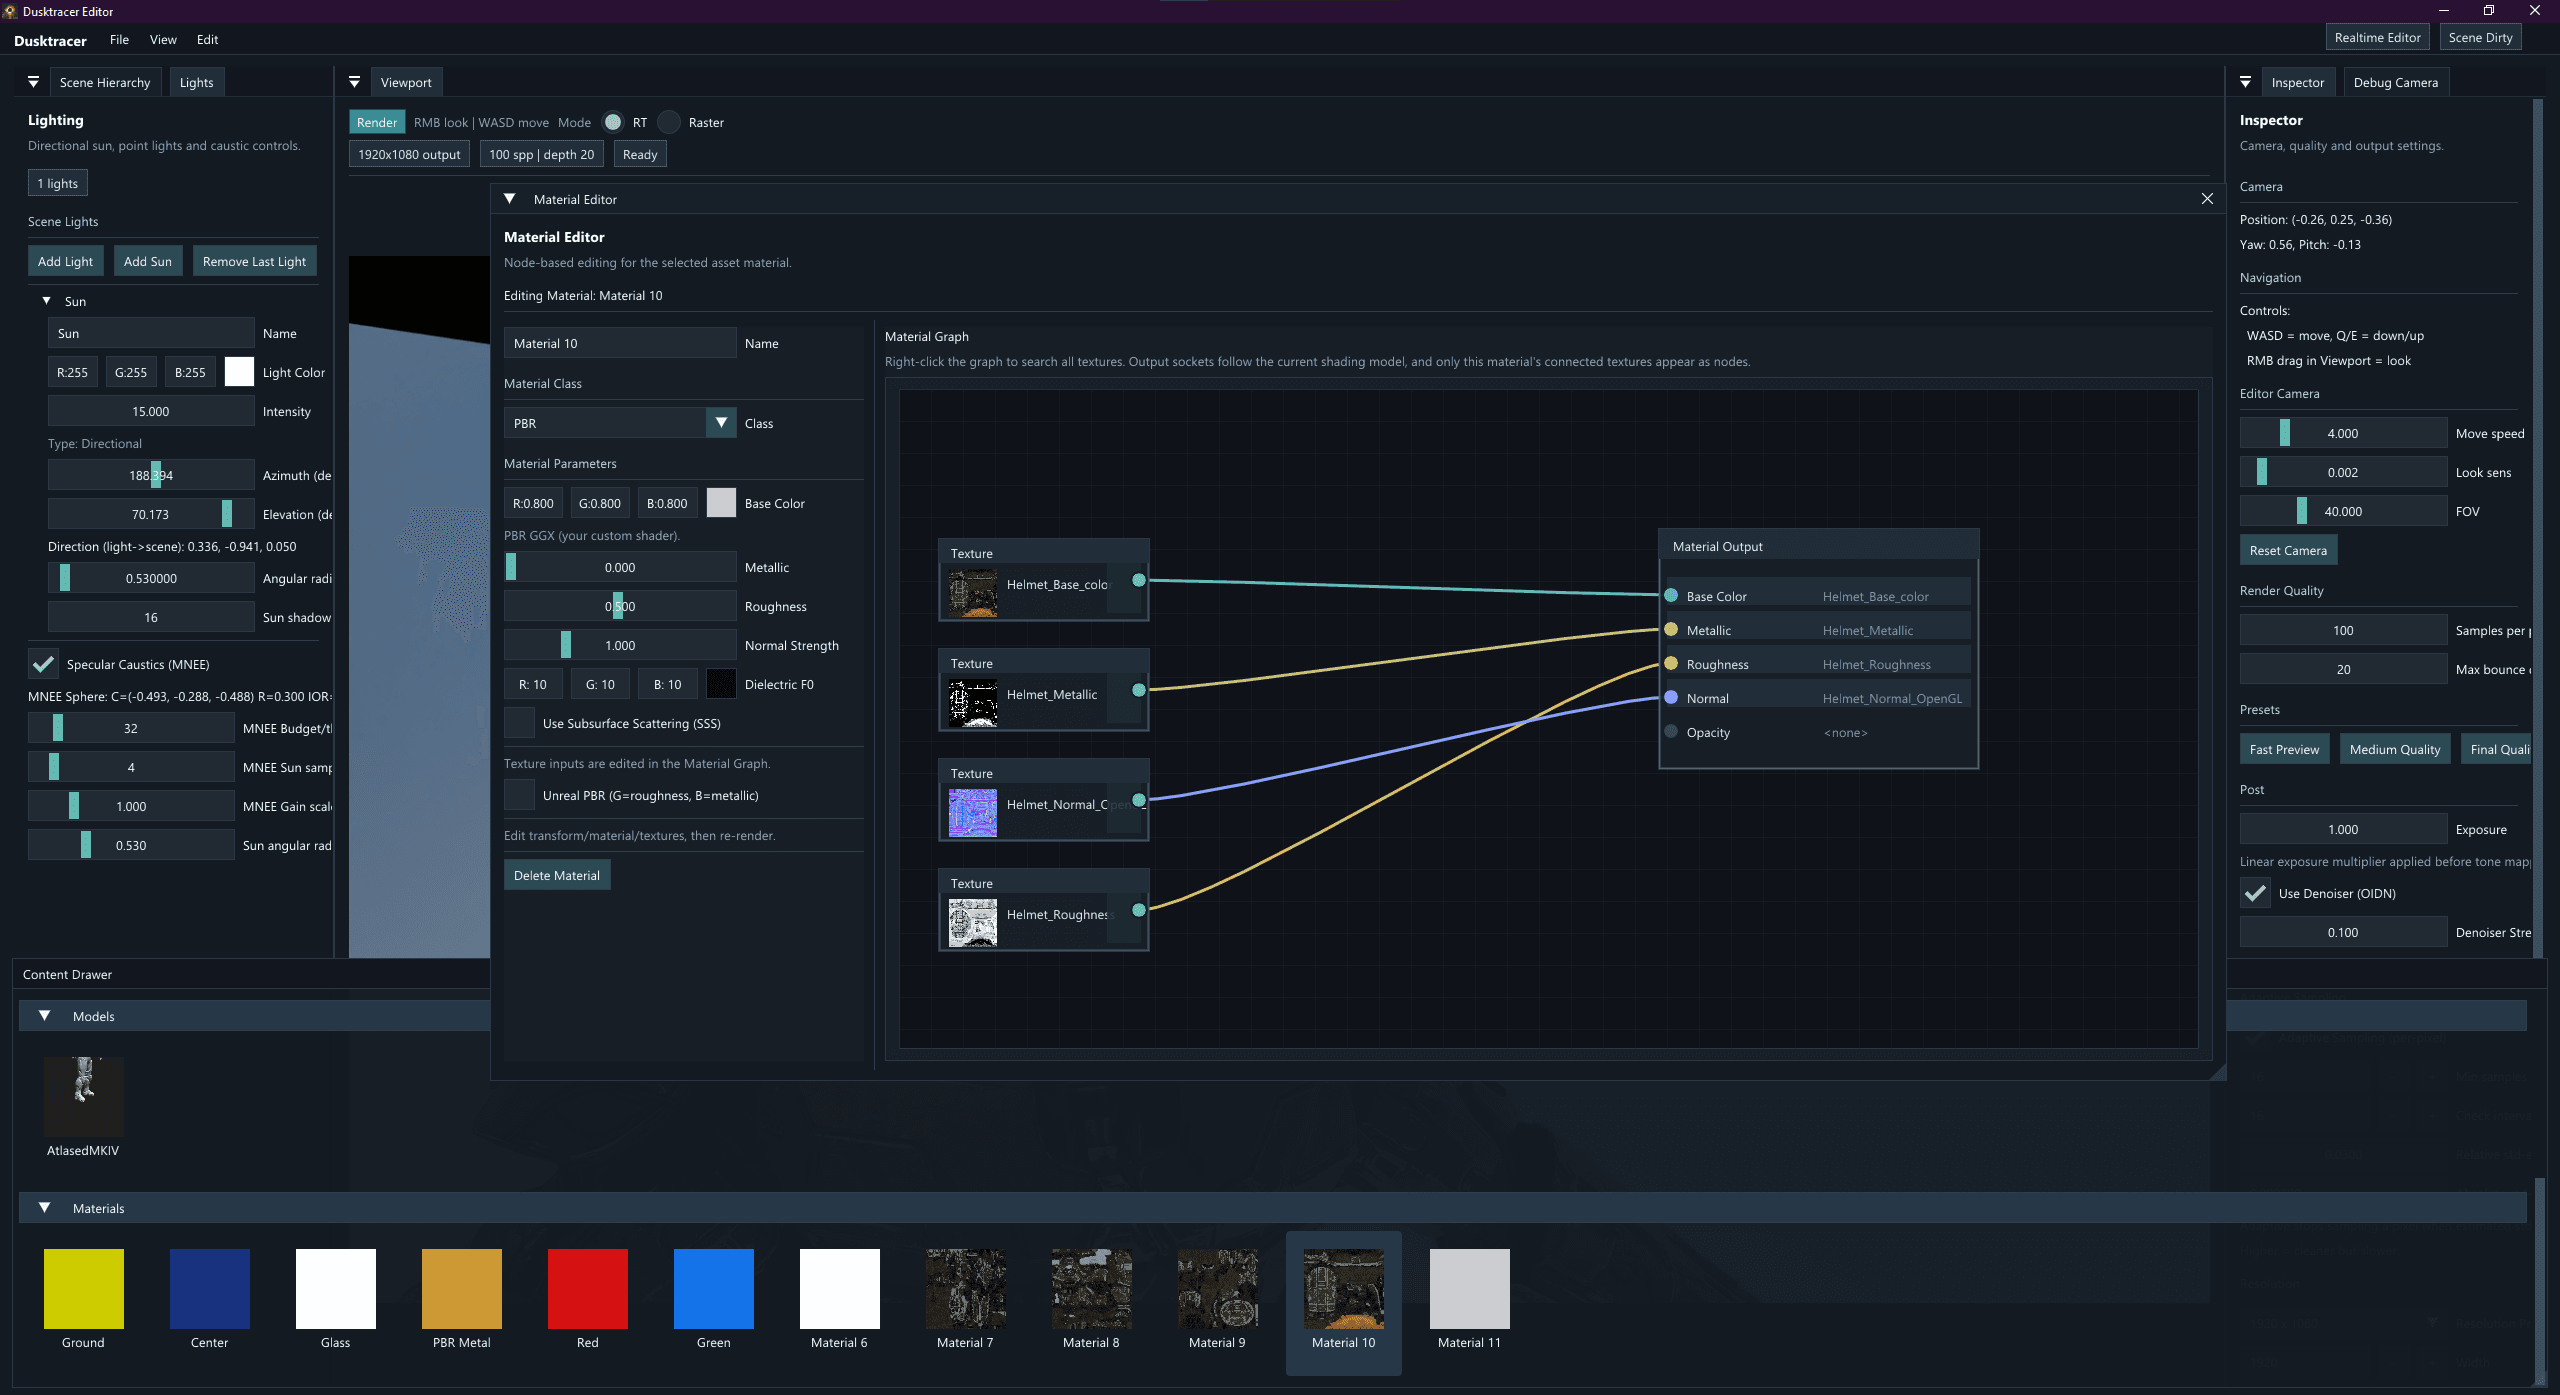The height and width of the screenshot is (1395, 2560).
Task: Click the Base Color input socket on Material Output
Action: point(1671,595)
